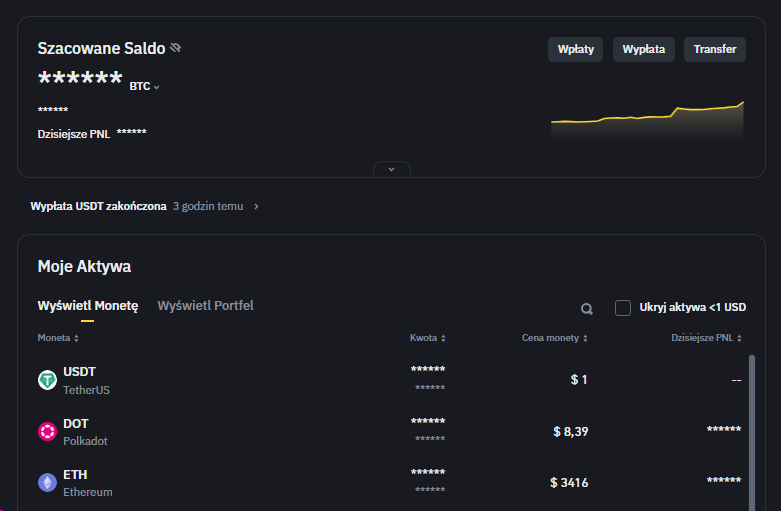Switch to Wyświetl Portfel tab
Screen dimensions: 781x511
(205, 305)
